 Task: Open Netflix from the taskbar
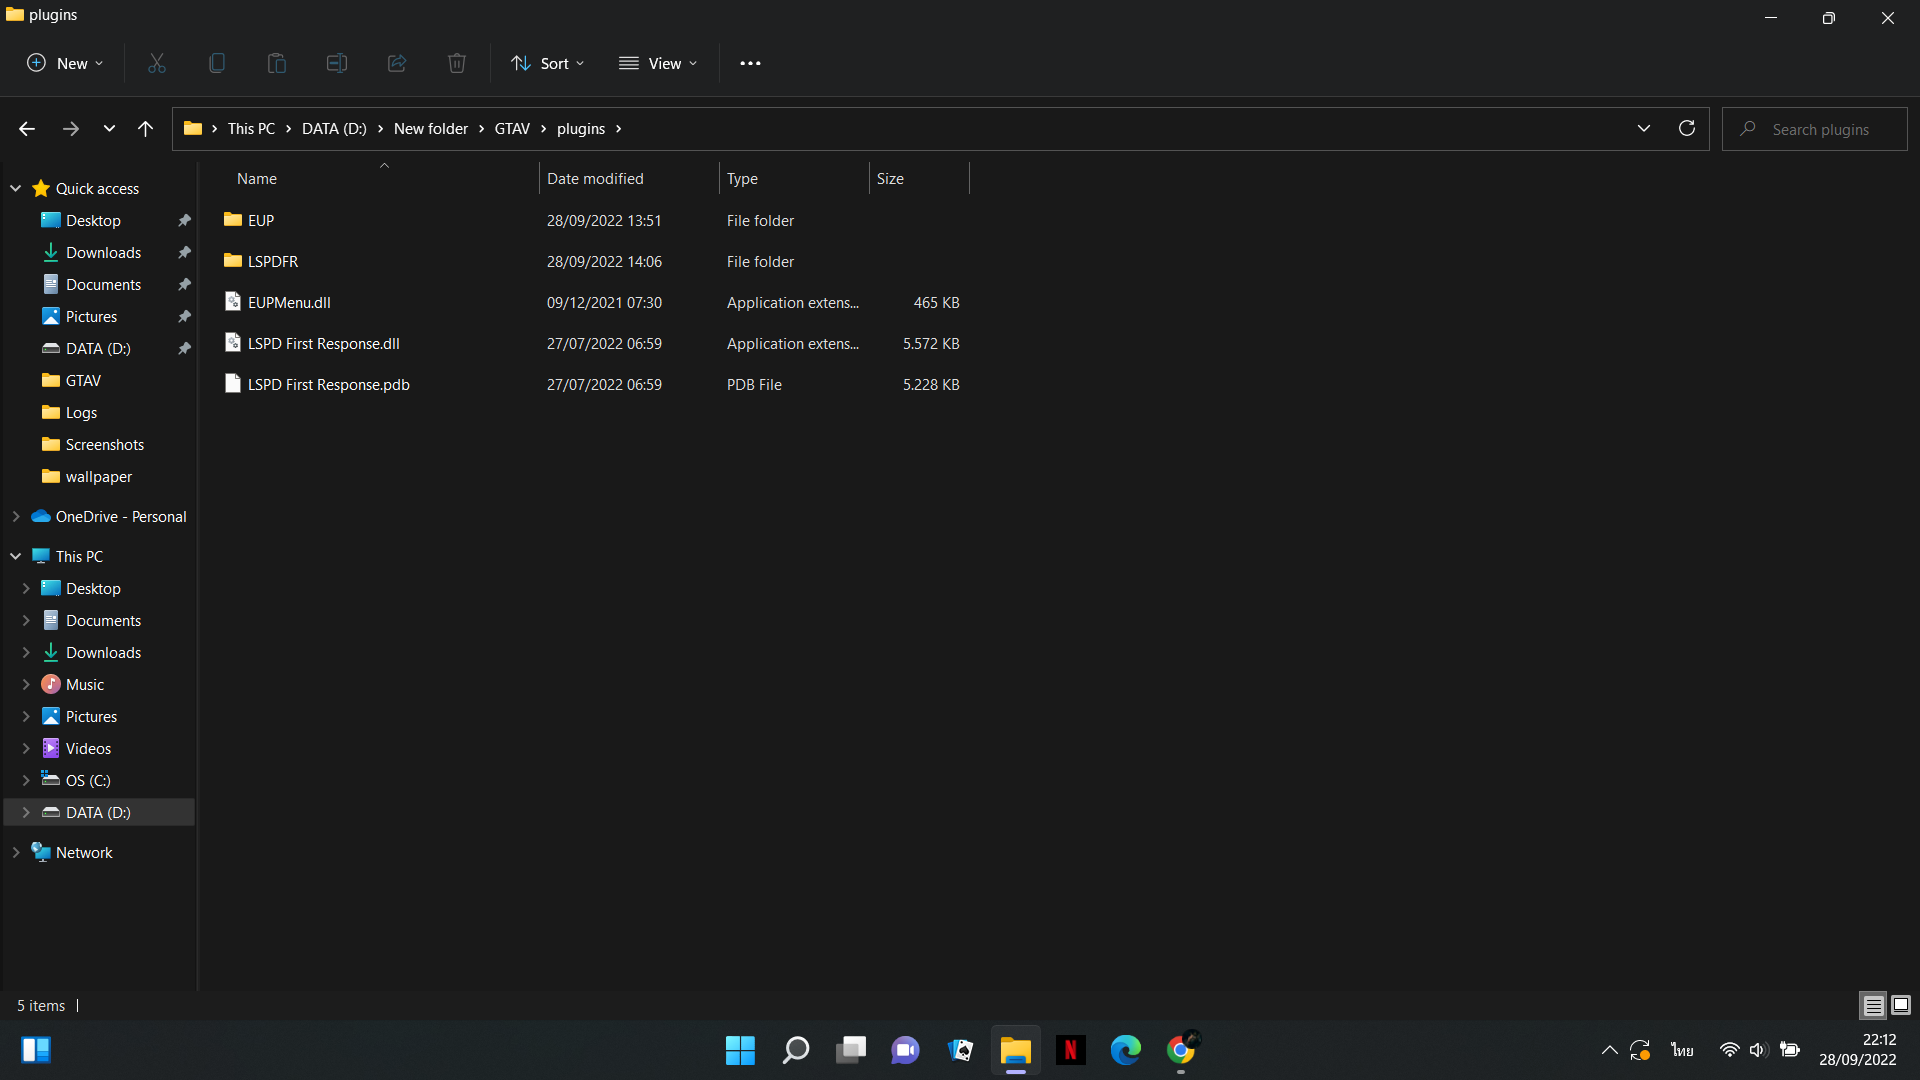pyautogui.click(x=1070, y=1050)
